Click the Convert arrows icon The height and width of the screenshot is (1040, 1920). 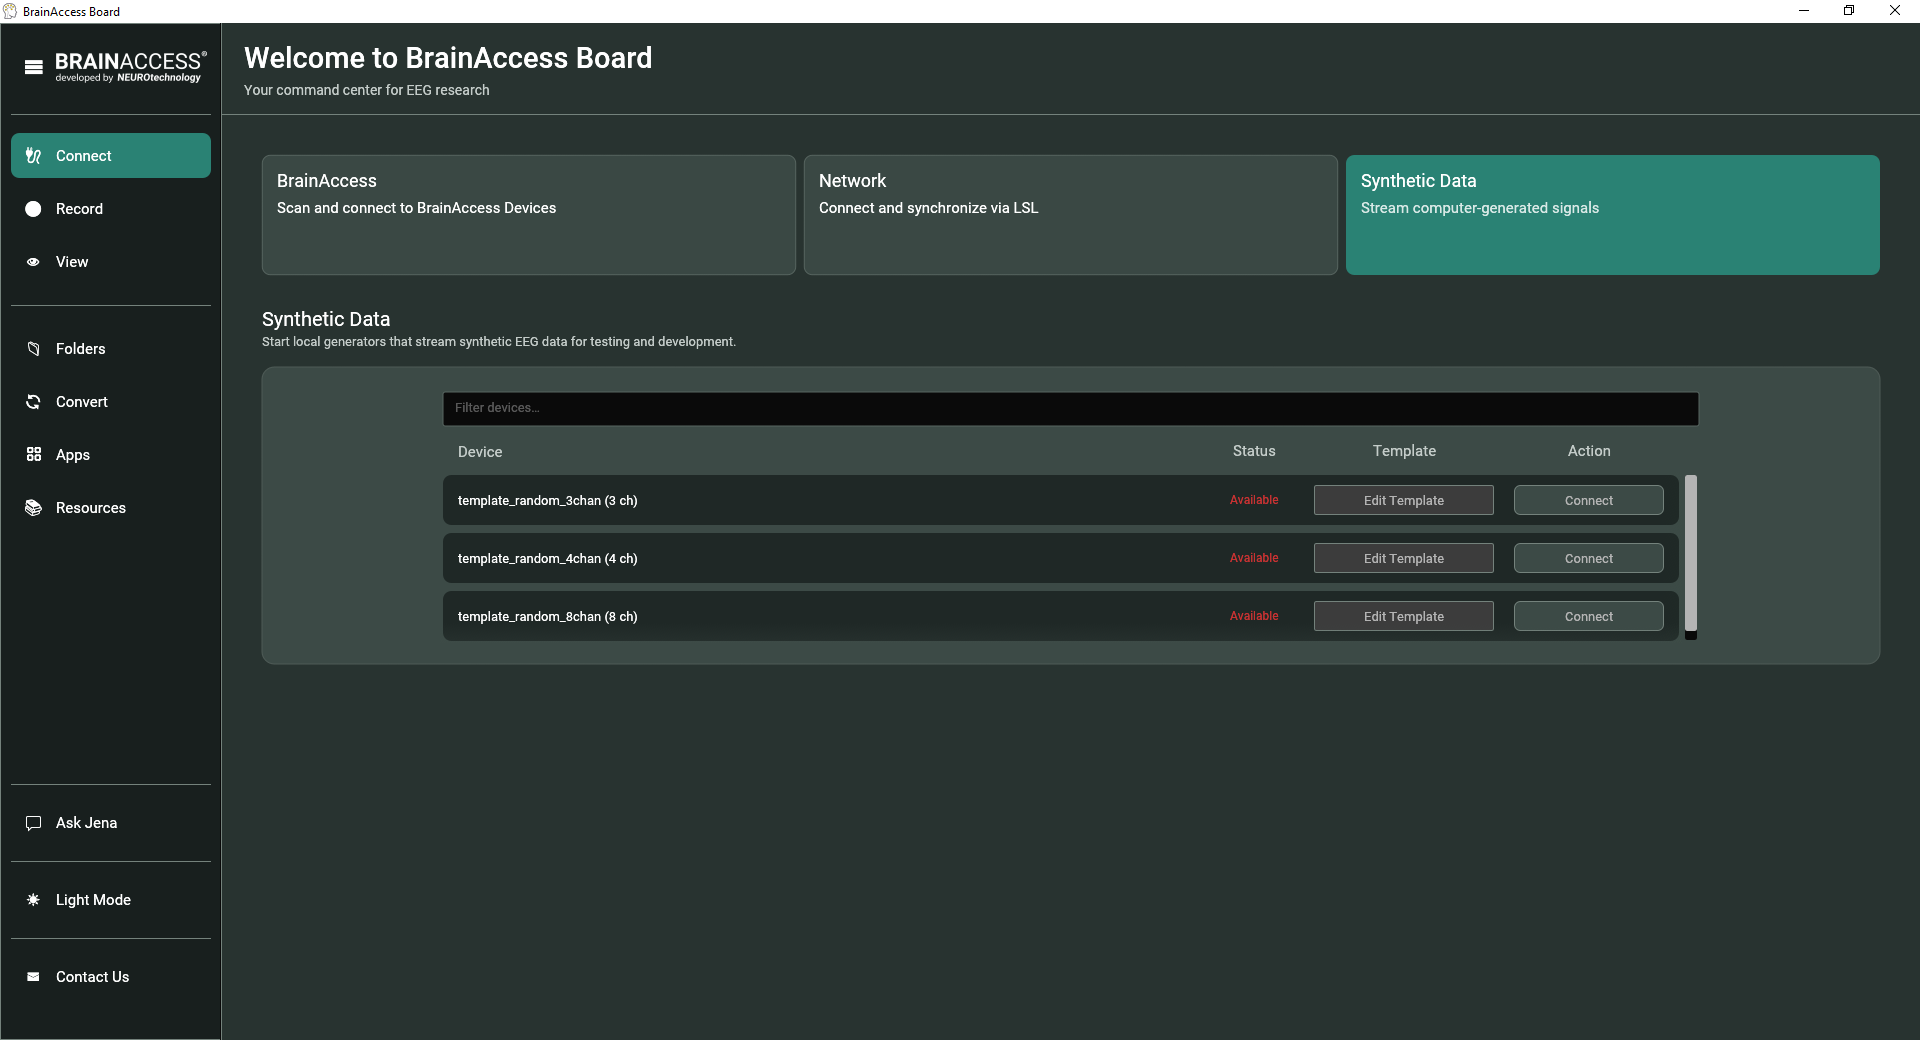tap(34, 402)
